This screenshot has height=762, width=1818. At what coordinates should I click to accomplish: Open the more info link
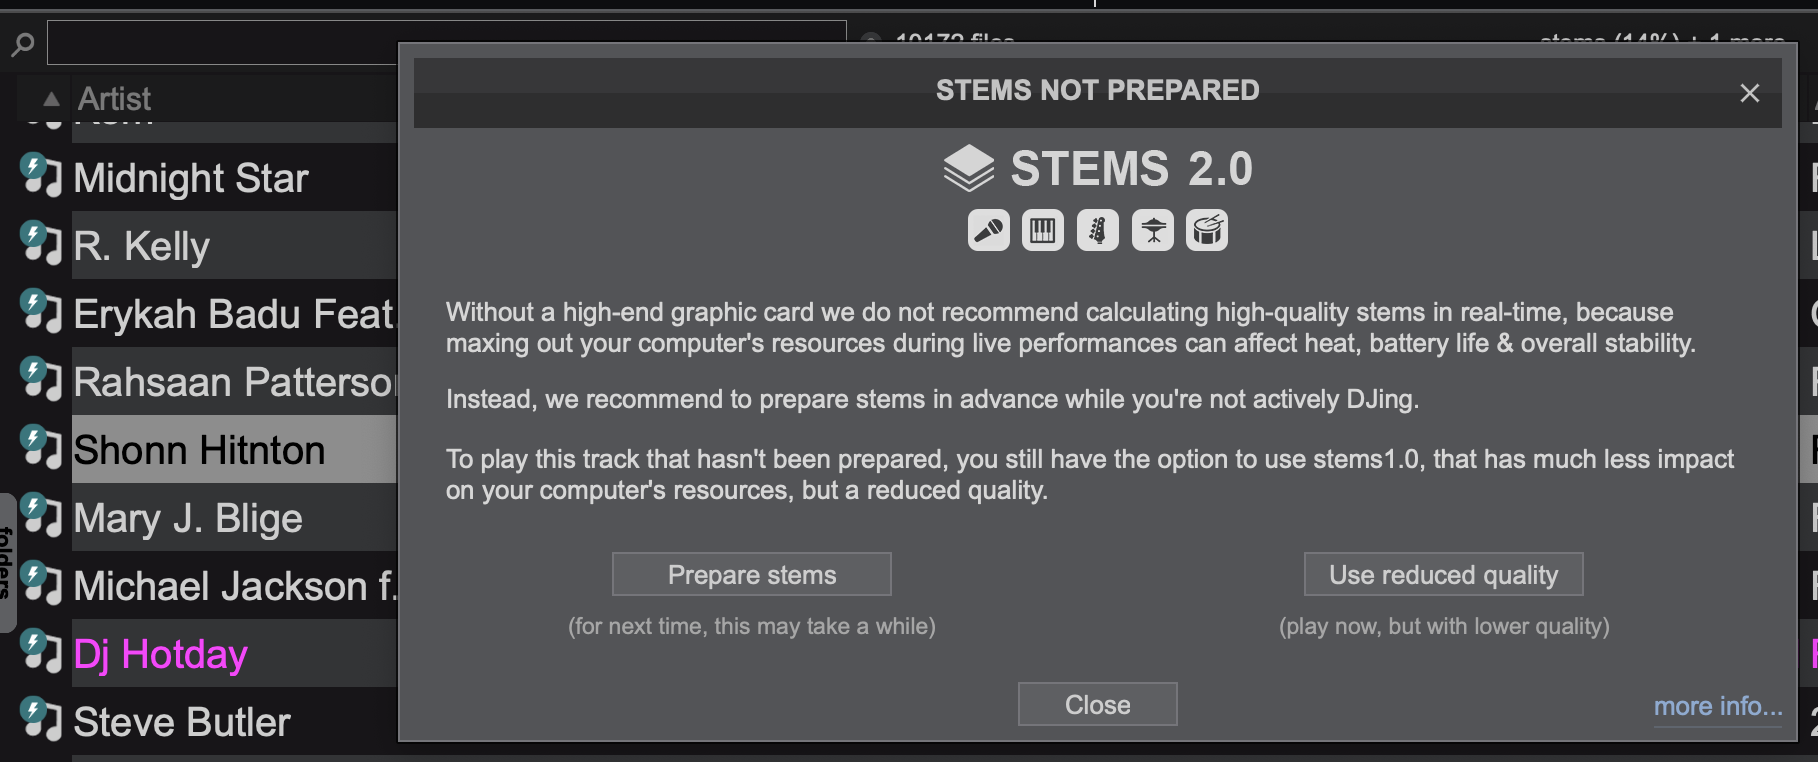(x=1718, y=706)
